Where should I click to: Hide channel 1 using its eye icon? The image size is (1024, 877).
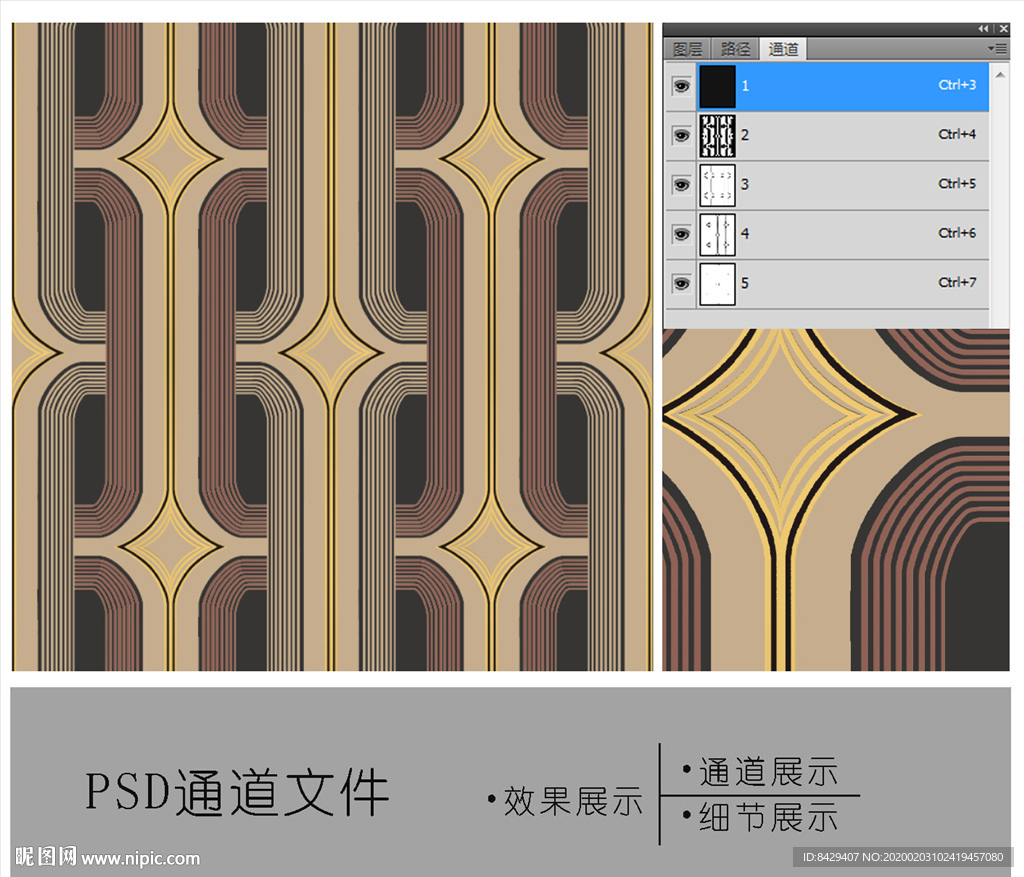(x=681, y=87)
